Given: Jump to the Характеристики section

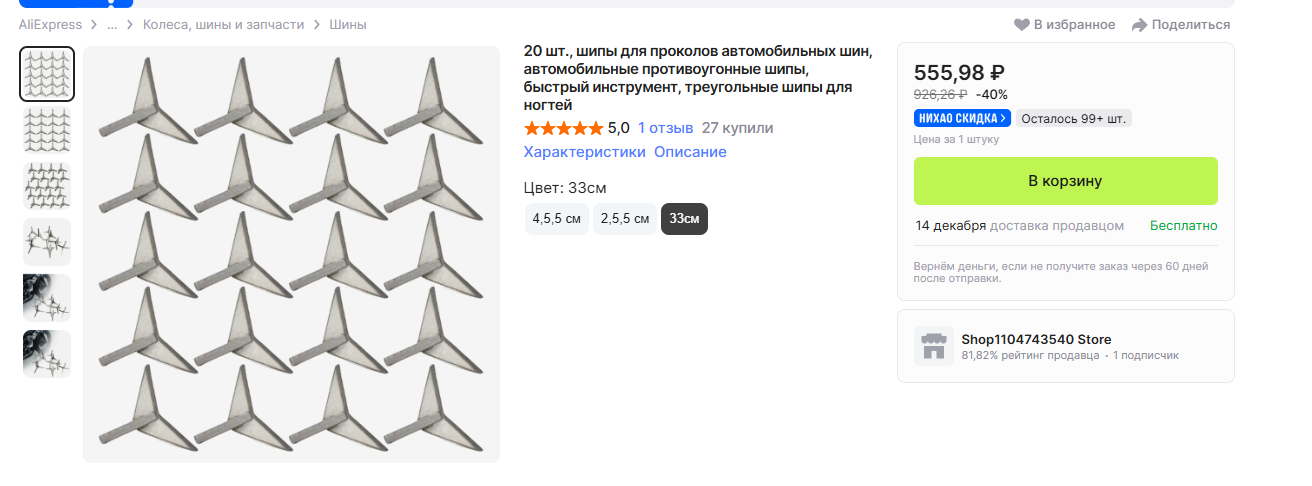Looking at the screenshot, I should (584, 152).
